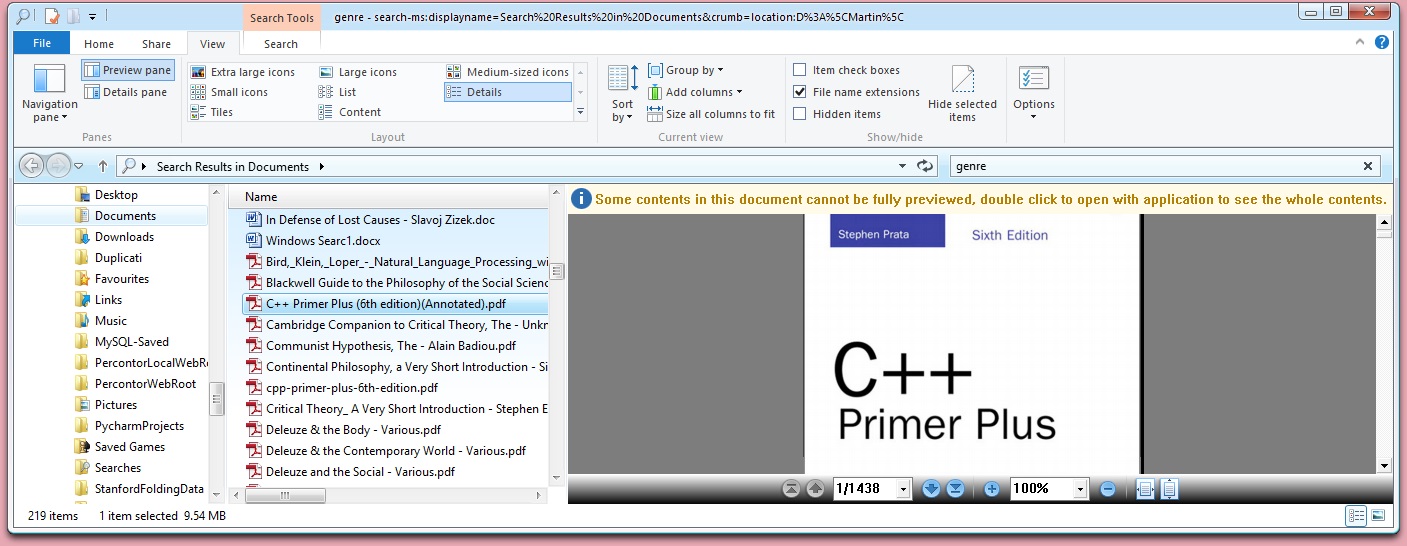This screenshot has width=1407, height=546.
Task: Switch to details view via status bar icon
Action: coord(1356,516)
